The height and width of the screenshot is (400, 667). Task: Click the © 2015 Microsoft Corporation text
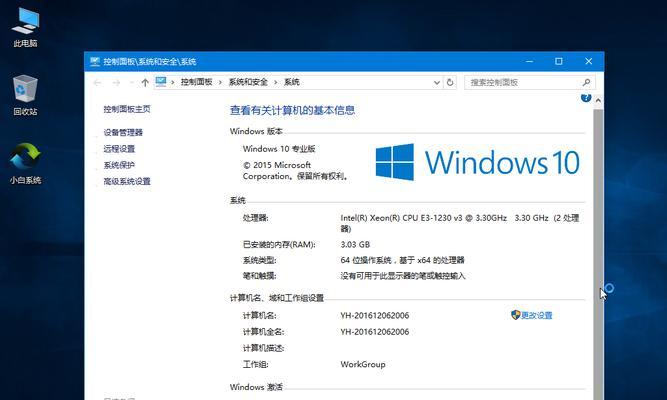(x=296, y=170)
